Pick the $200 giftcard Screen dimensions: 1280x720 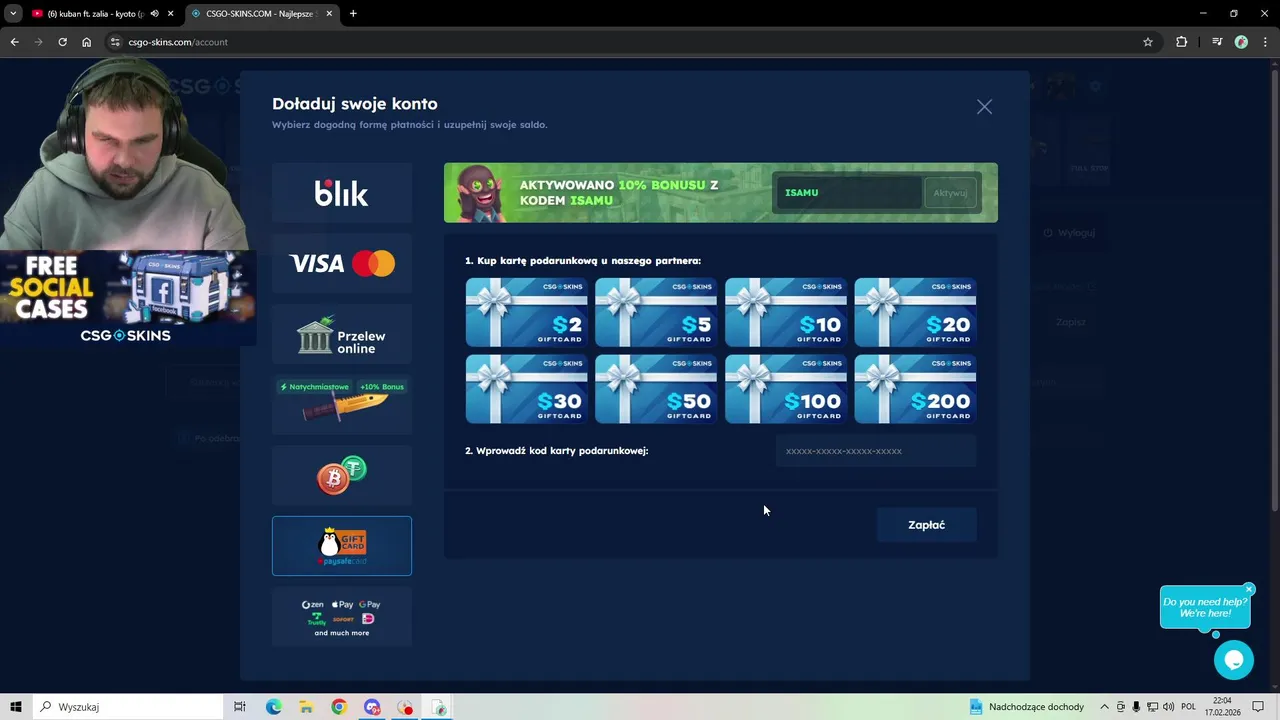tap(915, 389)
